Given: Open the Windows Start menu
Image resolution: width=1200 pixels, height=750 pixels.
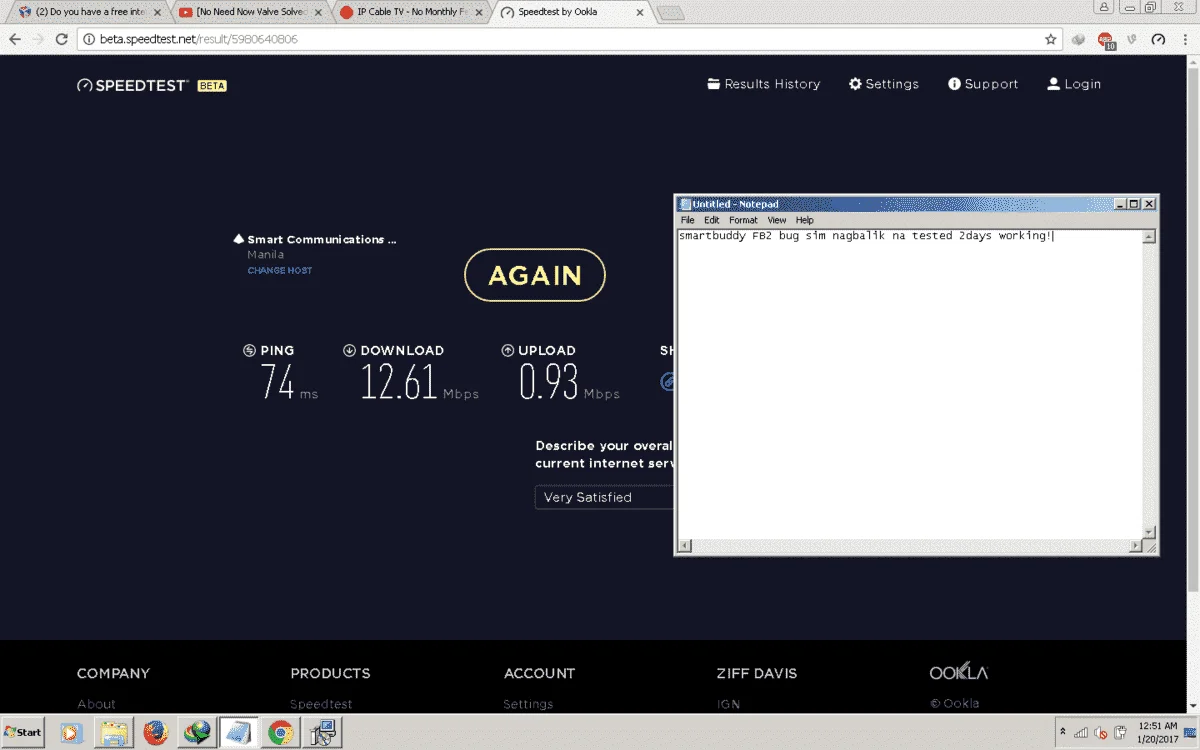Looking at the screenshot, I should coord(23,732).
